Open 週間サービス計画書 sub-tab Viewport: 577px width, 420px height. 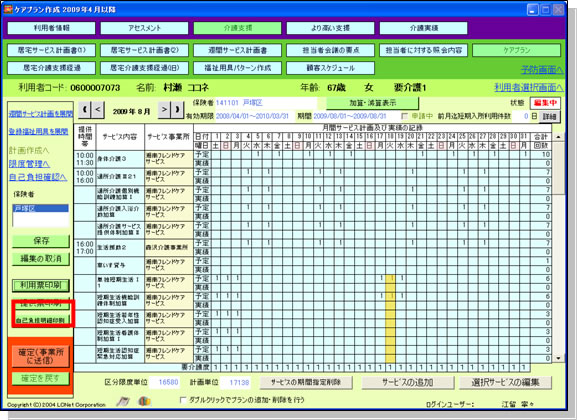click(238, 50)
